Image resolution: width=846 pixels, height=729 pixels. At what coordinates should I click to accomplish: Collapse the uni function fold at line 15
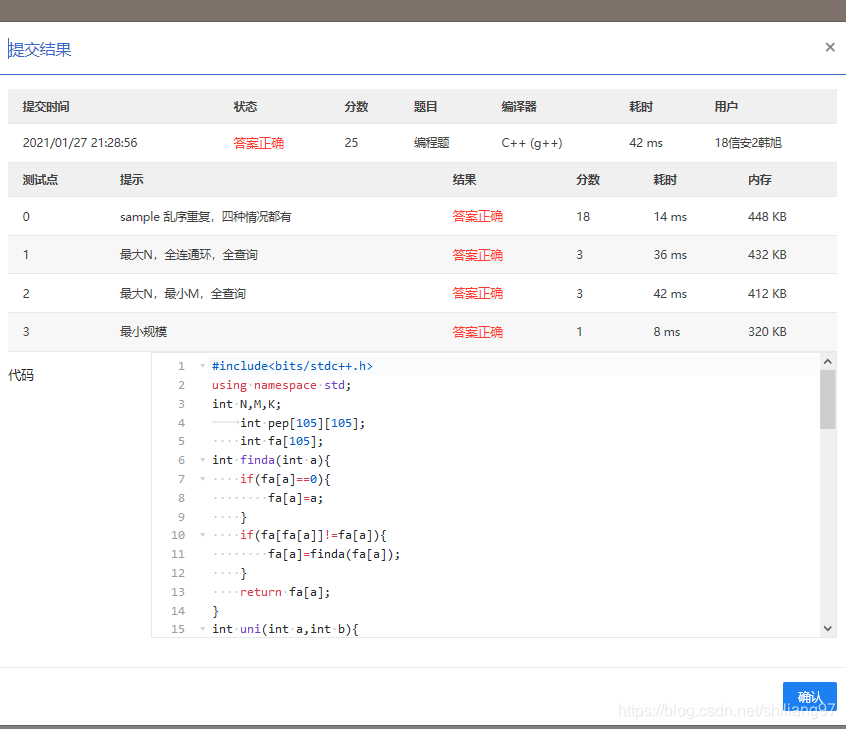[x=203, y=629]
